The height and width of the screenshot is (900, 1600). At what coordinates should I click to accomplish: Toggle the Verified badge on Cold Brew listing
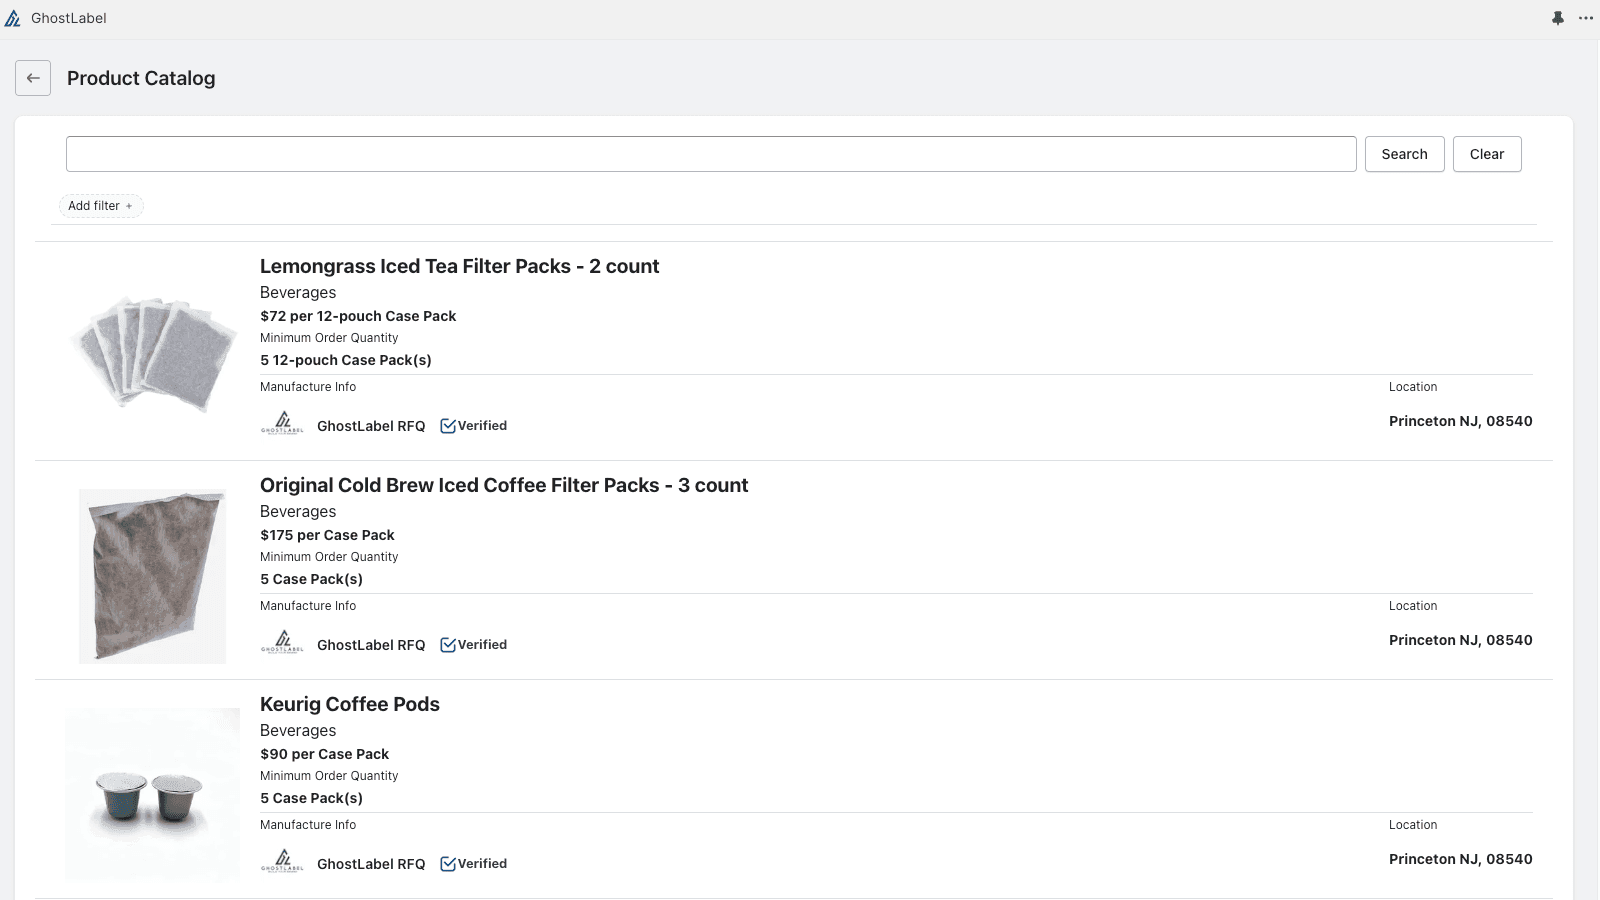point(475,644)
